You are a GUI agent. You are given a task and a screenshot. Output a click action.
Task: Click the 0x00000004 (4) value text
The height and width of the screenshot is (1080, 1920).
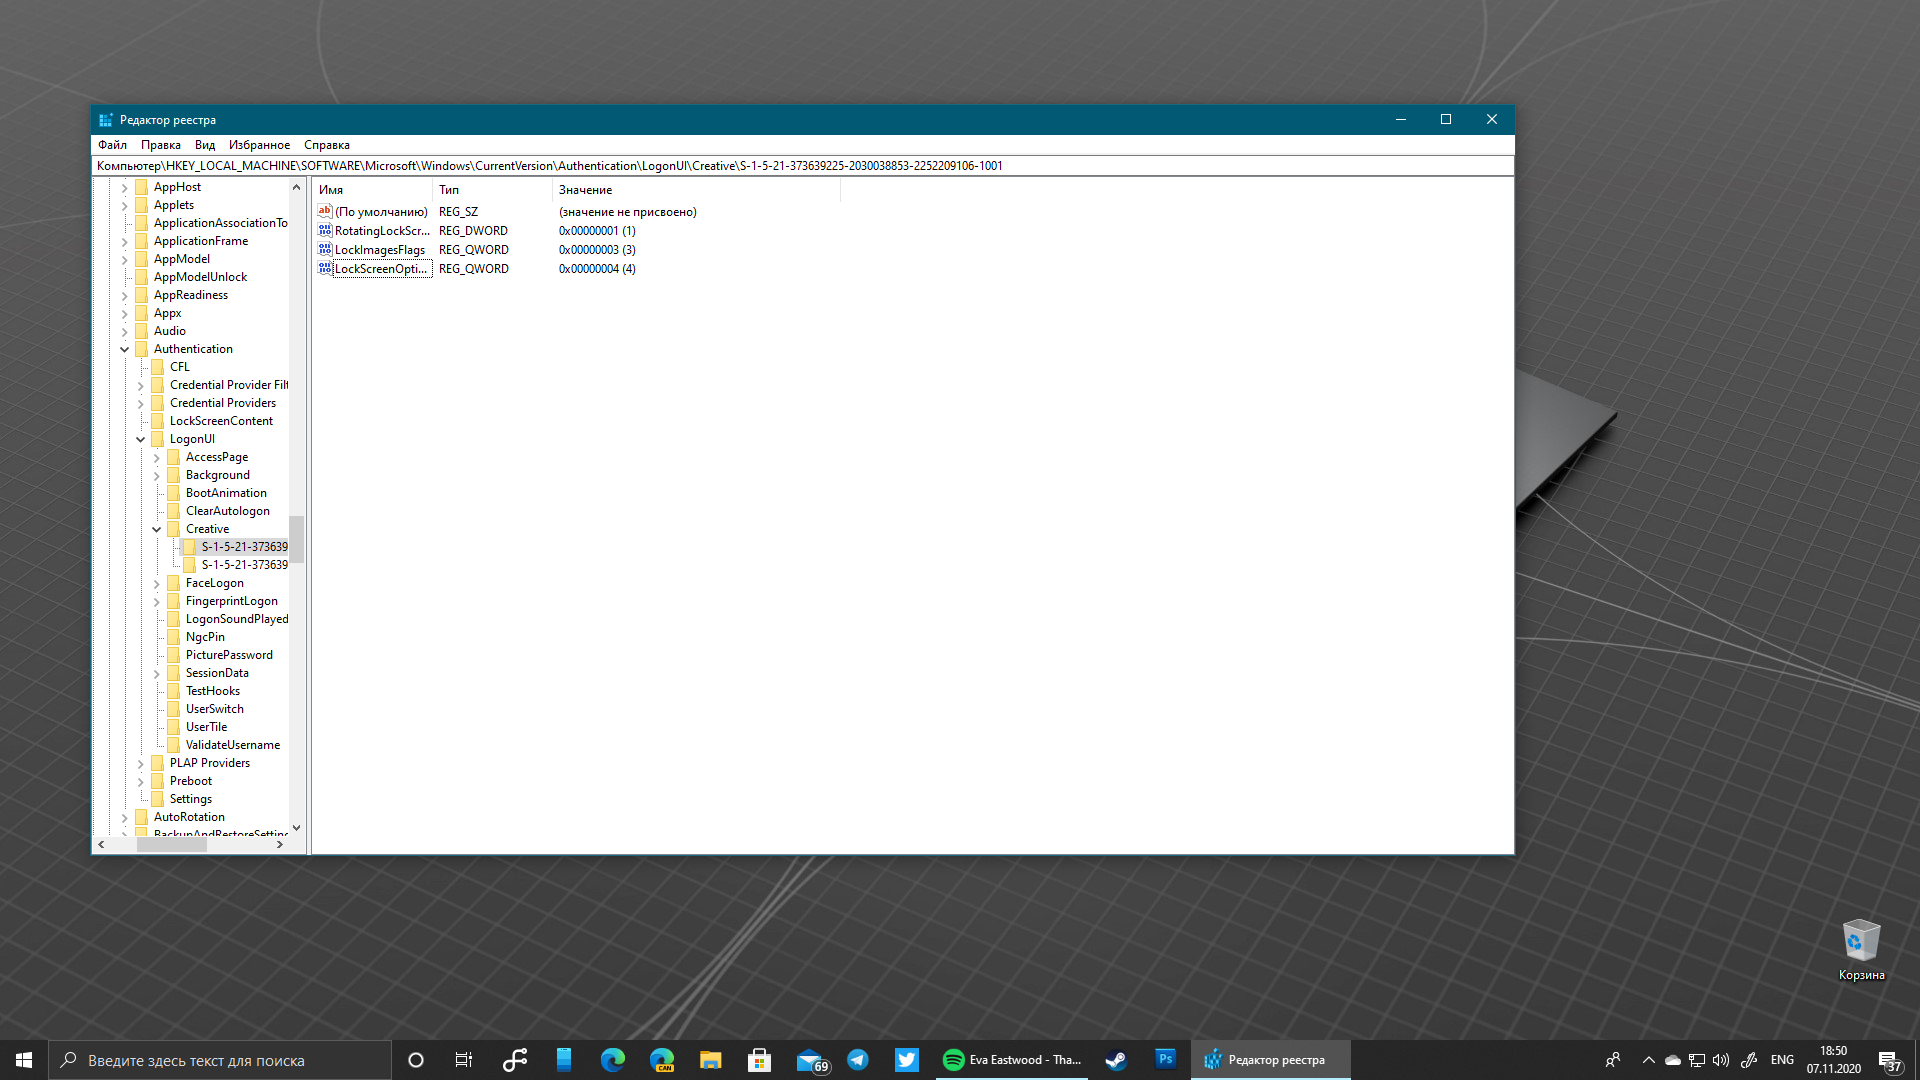597,269
